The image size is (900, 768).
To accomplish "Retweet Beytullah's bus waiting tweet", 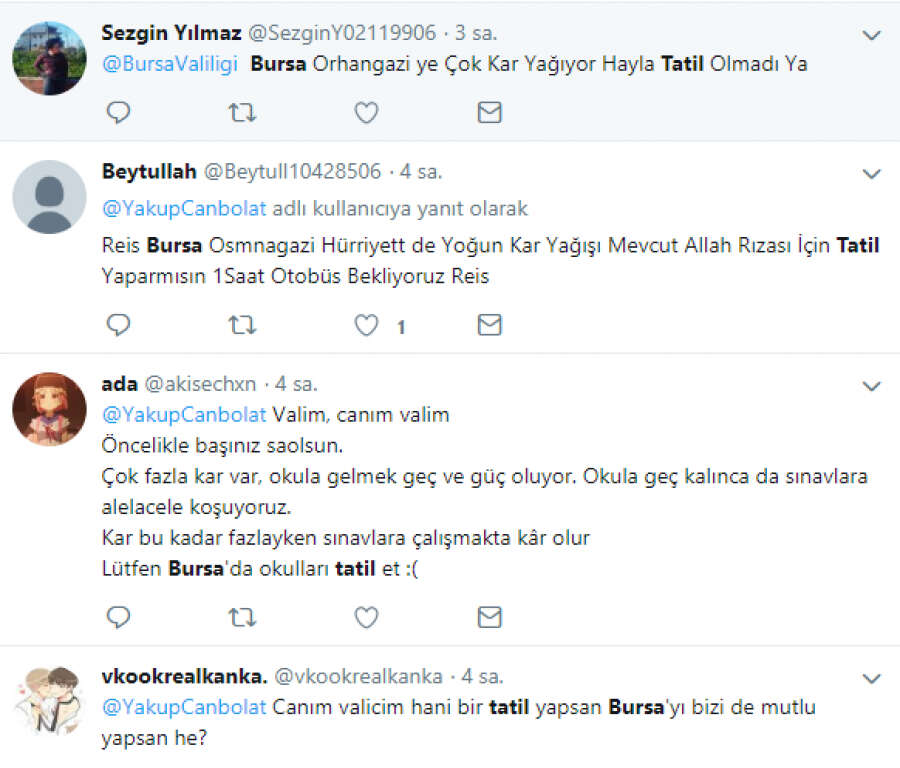I will [x=242, y=325].
